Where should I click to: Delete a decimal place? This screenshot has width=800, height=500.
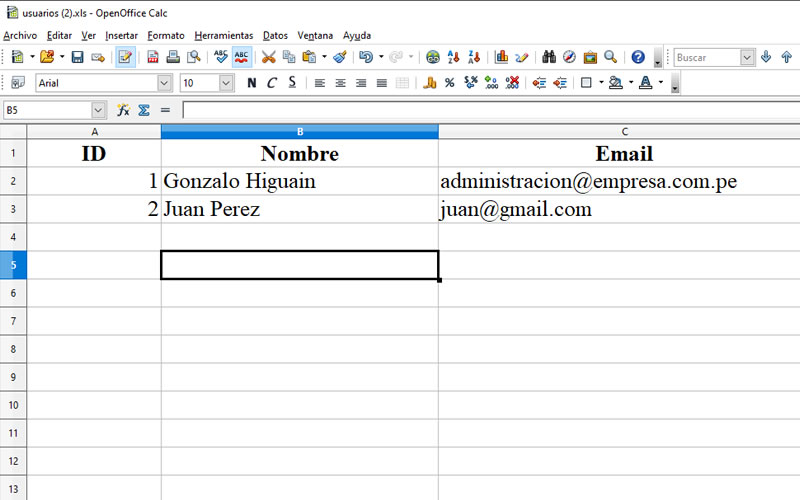[x=512, y=83]
